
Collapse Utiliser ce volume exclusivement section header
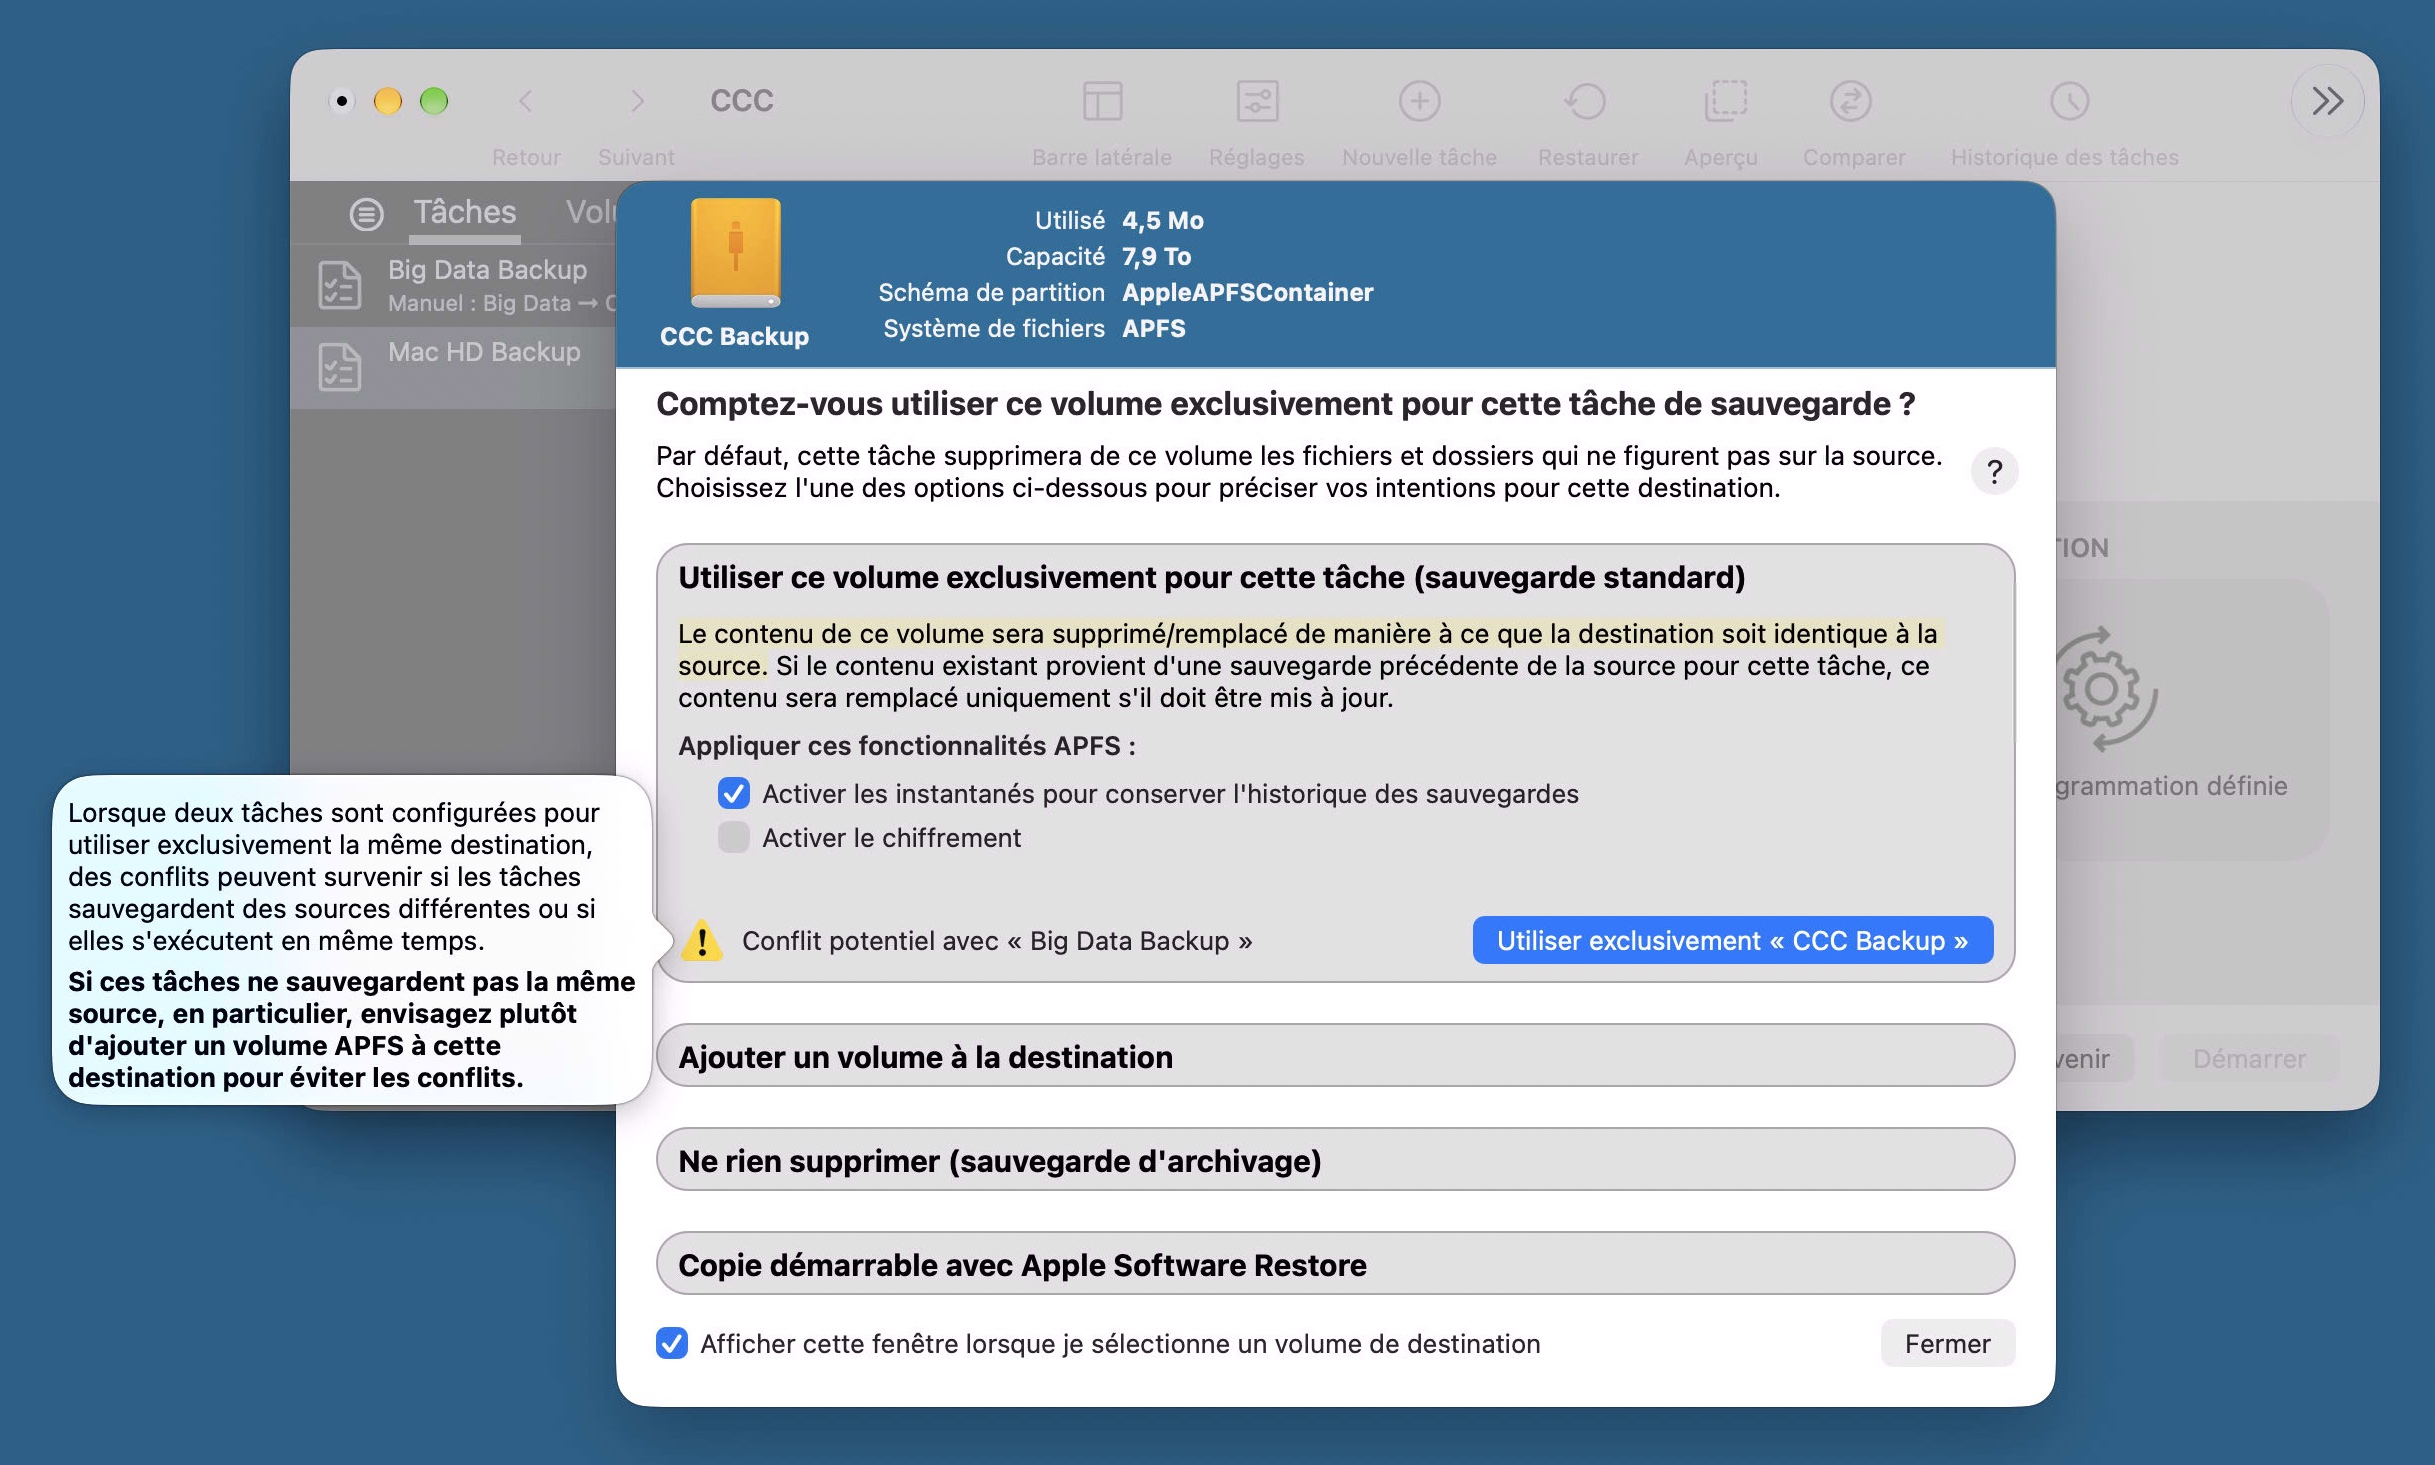(1211, 577)
